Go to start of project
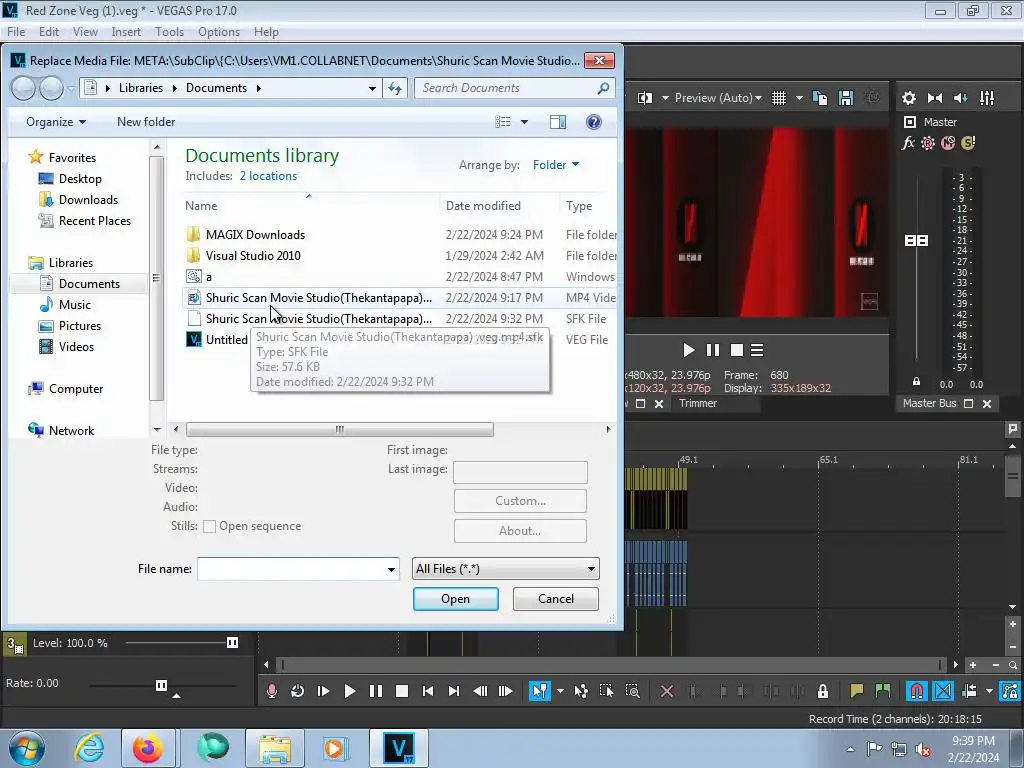Screen dimensions: 1024x768 pyautogui.click(x=428, y=691)
